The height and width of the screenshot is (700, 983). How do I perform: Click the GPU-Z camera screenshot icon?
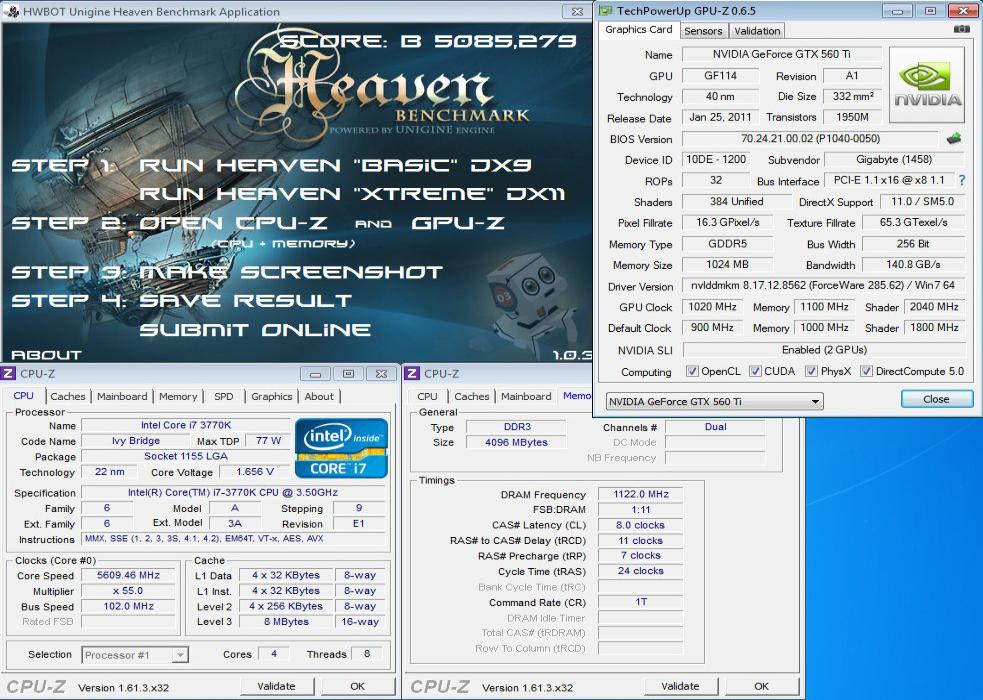(x=961, y=29)
